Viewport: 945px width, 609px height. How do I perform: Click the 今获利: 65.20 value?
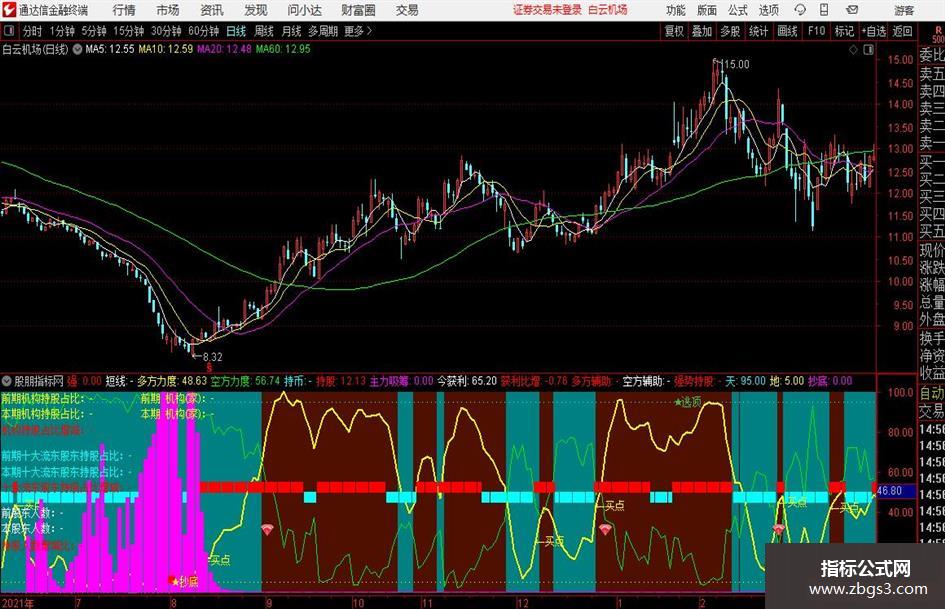coord(467,381)
